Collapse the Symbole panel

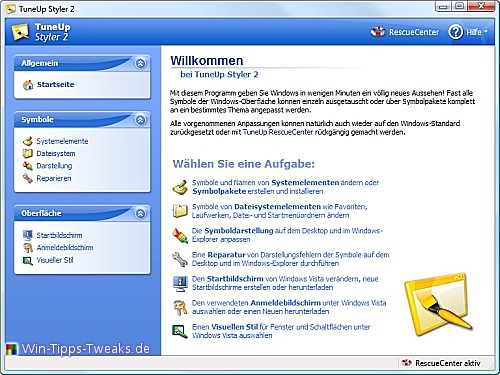click(140, 120)
